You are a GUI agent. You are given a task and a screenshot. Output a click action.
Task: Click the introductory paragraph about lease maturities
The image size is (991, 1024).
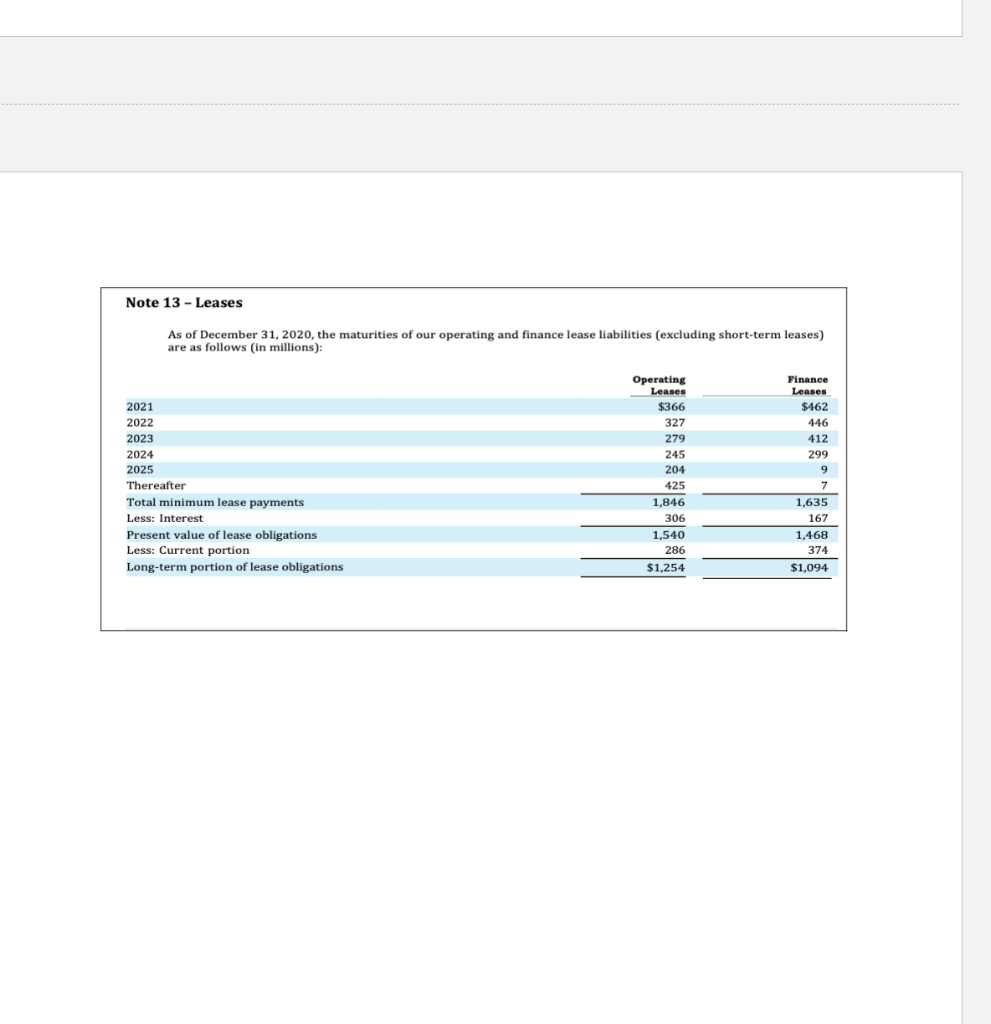pyautogui.click(x=495, y=340)
